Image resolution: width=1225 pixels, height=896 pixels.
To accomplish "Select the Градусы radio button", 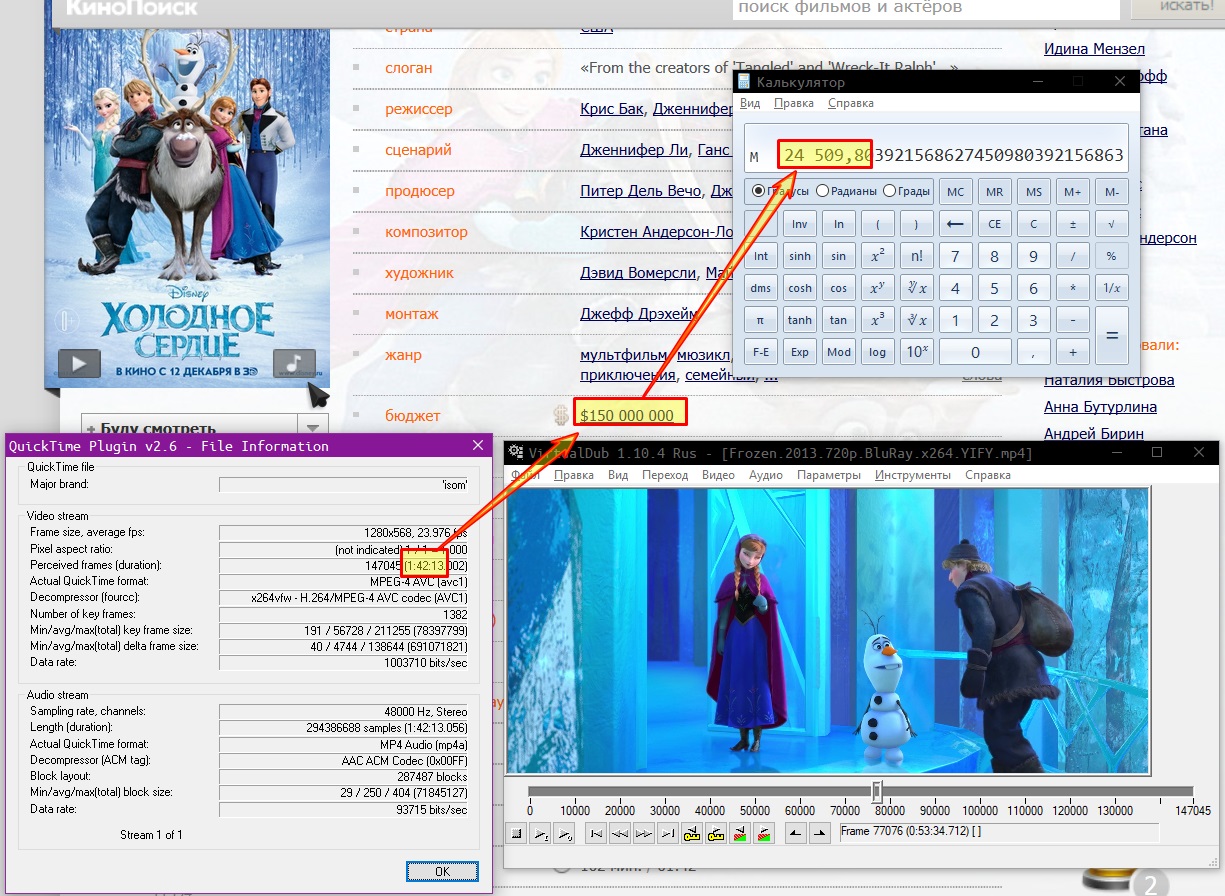I will point(783,191).
